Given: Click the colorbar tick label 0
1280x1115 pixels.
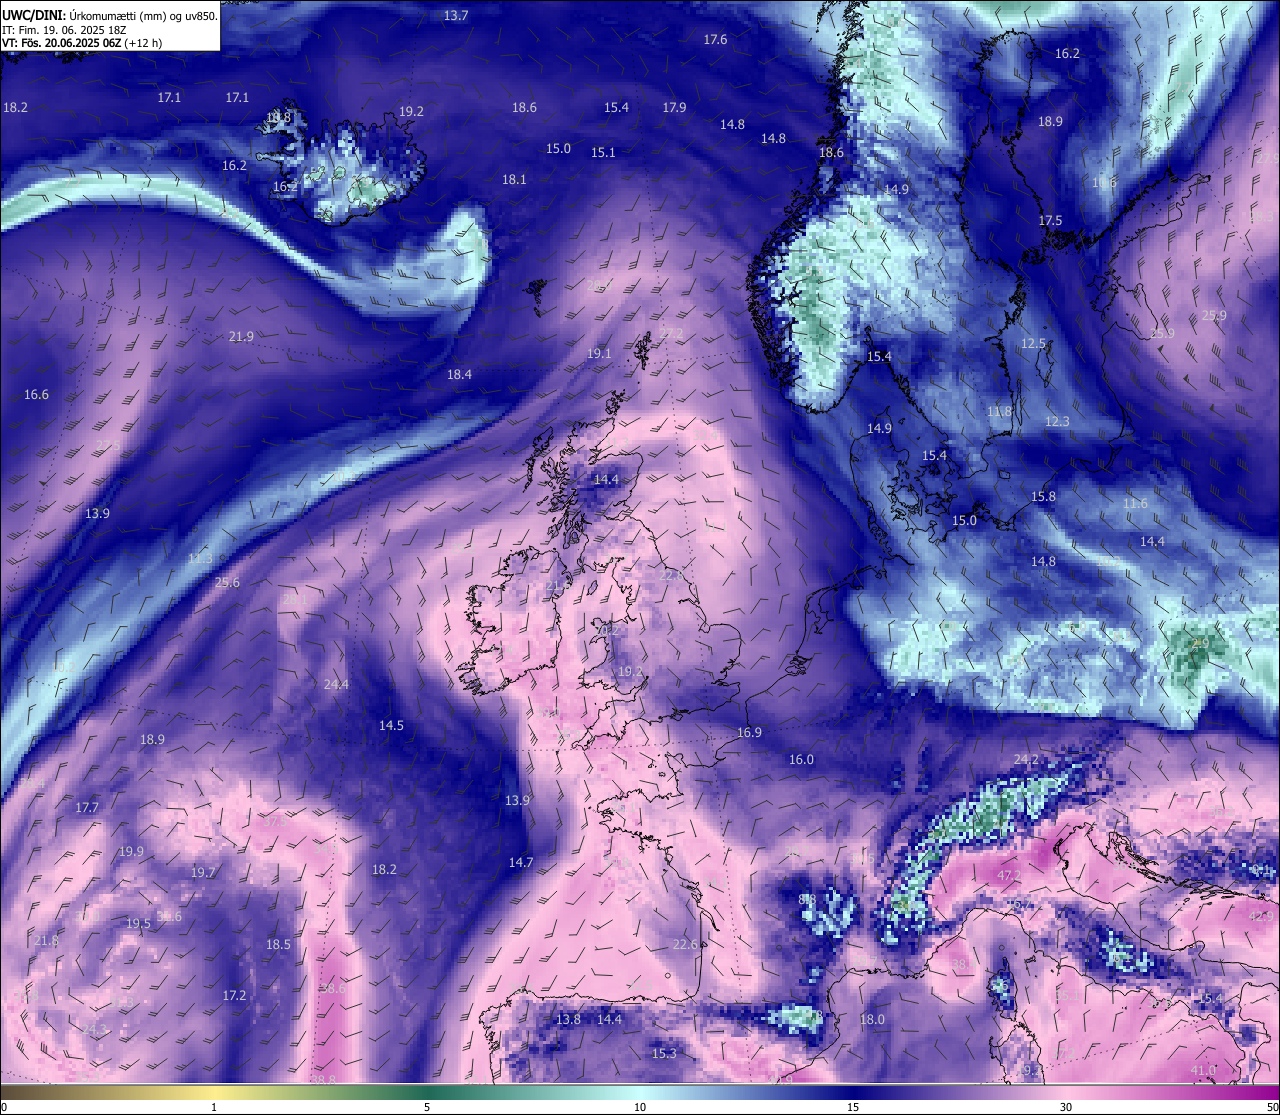Looking at the screenshot, I should click(x=4, y=1107).
